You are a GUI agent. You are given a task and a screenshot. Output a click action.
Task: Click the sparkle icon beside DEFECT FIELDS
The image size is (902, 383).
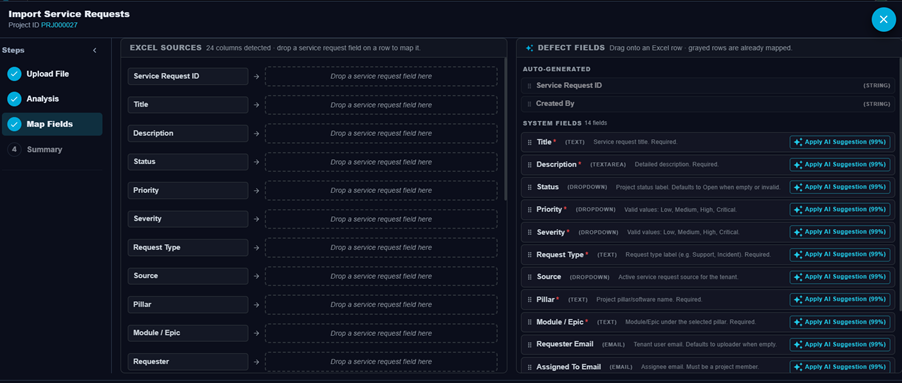tap(529, 48)
